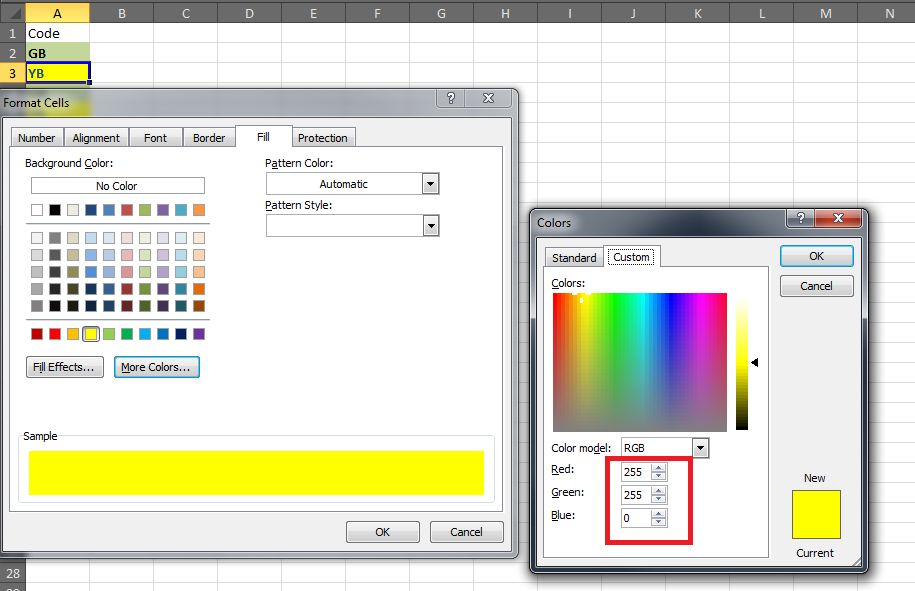
Task: Increase the Blue value with up arrow
Action: 658,514
